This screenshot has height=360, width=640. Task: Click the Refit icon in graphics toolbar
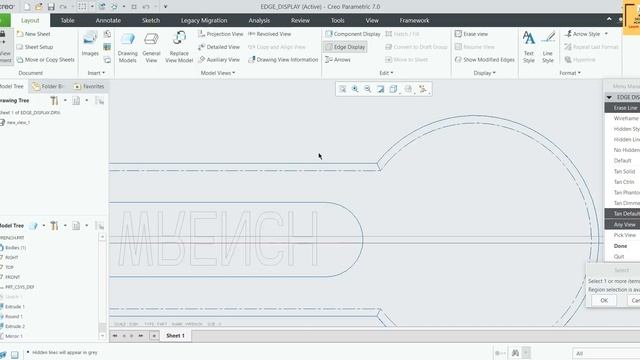tap(342, 89)
